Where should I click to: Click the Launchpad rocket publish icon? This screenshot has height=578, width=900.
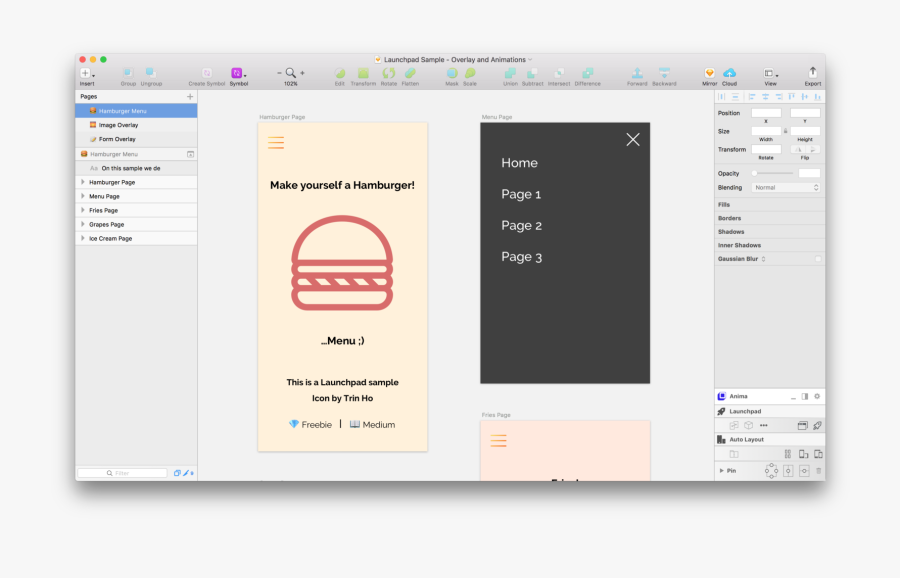[817, 425]
